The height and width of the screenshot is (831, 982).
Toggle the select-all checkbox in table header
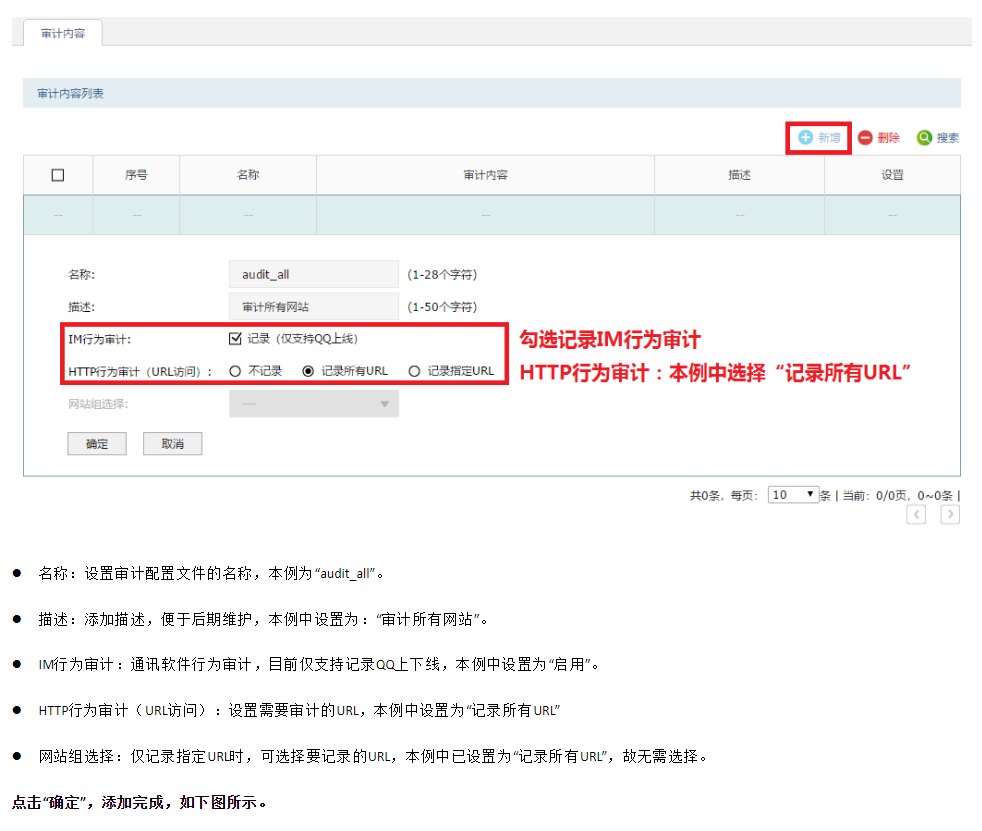(x=58, y=175)
